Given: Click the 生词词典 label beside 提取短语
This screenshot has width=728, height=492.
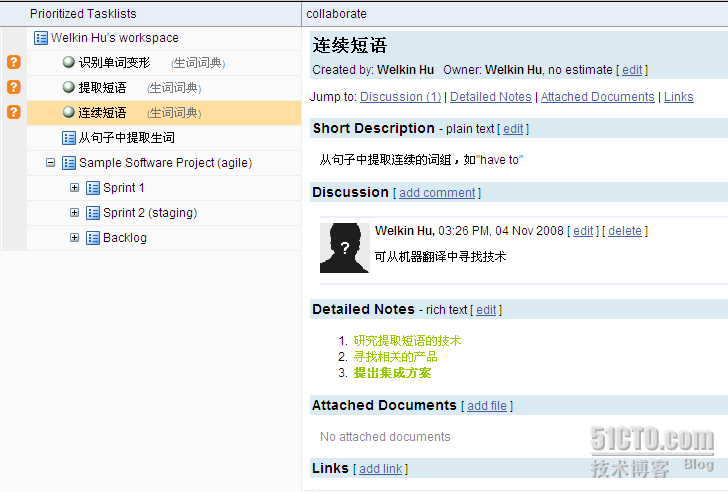Looking at the screenshot, I should (174, 88).
